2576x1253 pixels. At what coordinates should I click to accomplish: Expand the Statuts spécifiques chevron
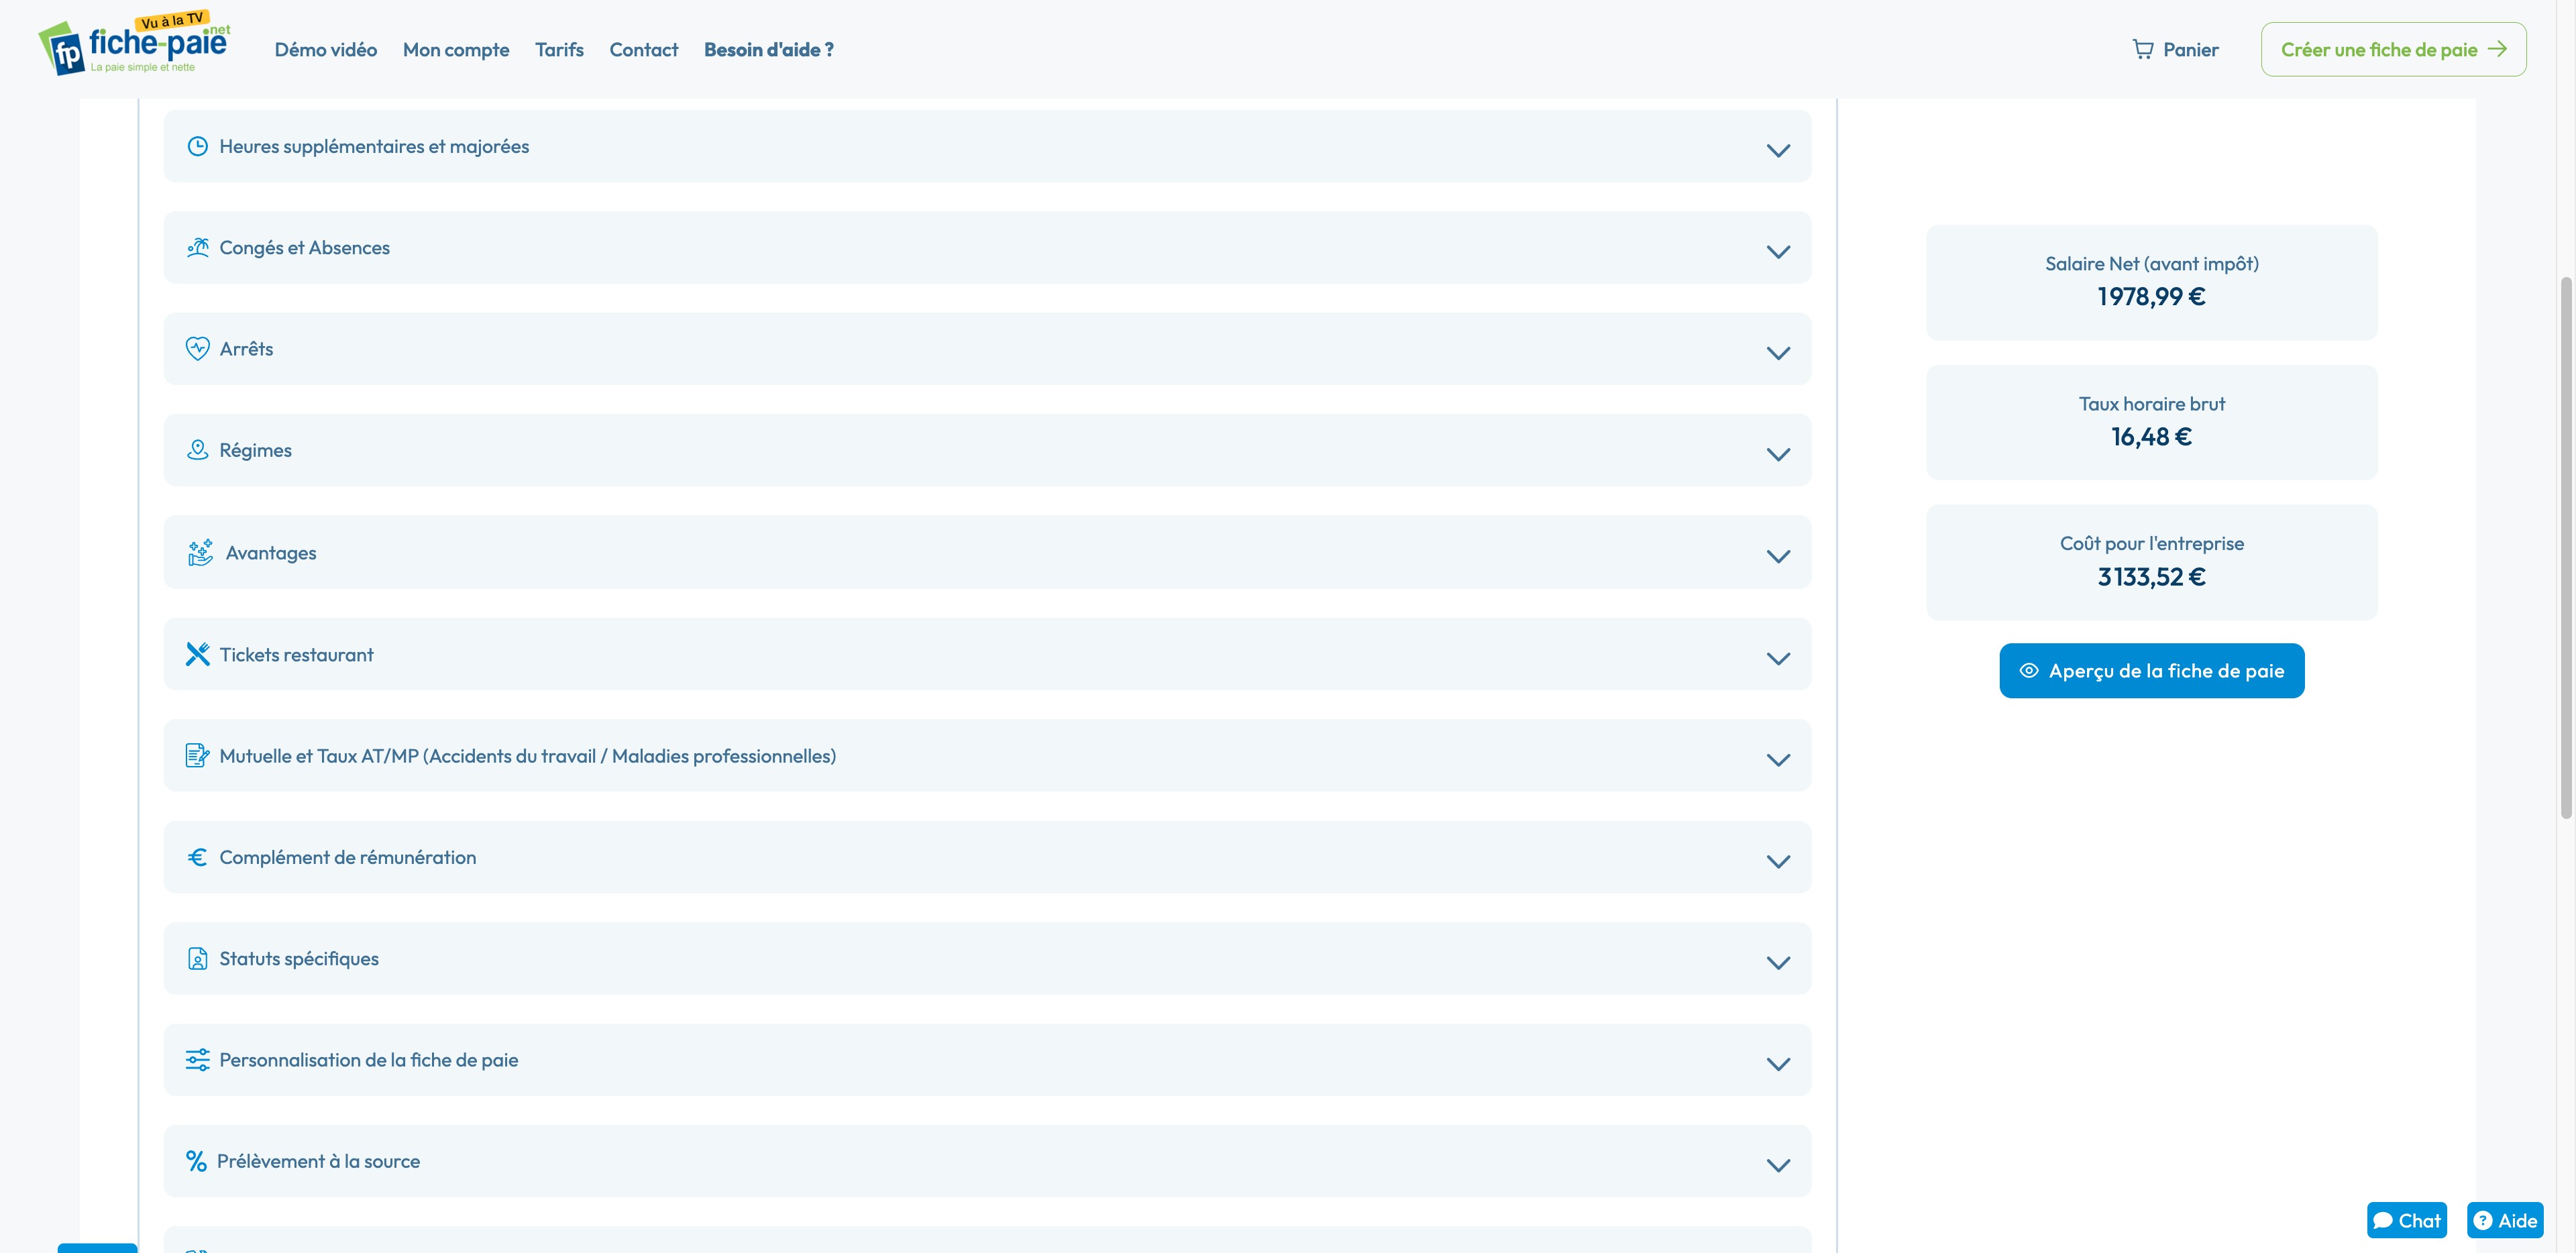1777,962
